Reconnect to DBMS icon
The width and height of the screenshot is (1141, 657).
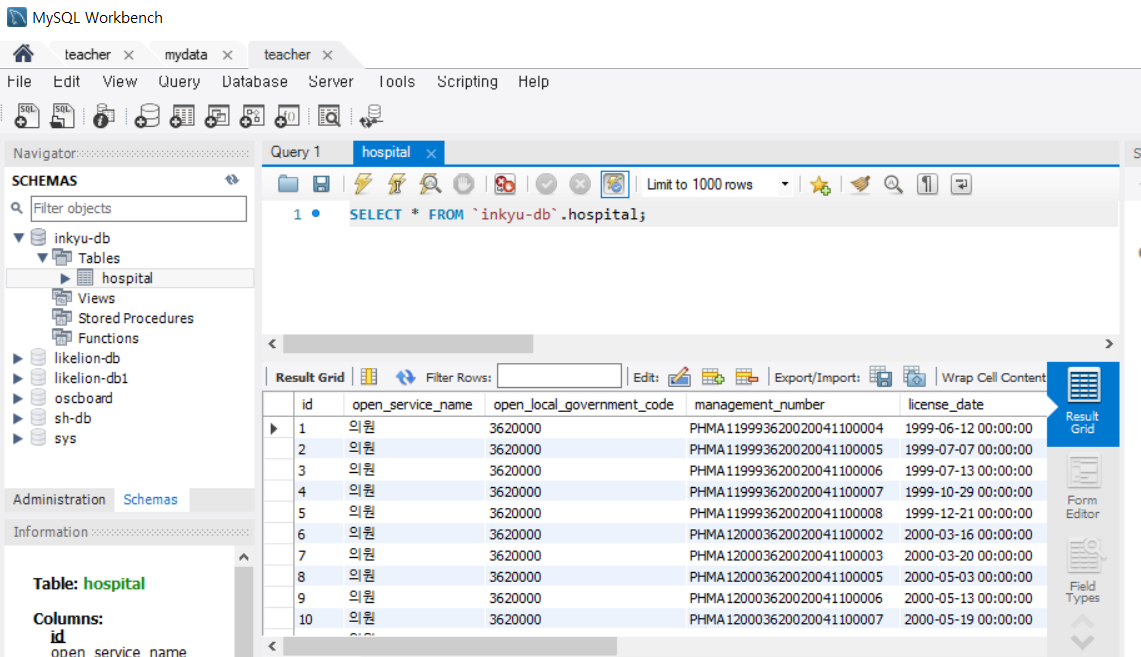point(371,116)
